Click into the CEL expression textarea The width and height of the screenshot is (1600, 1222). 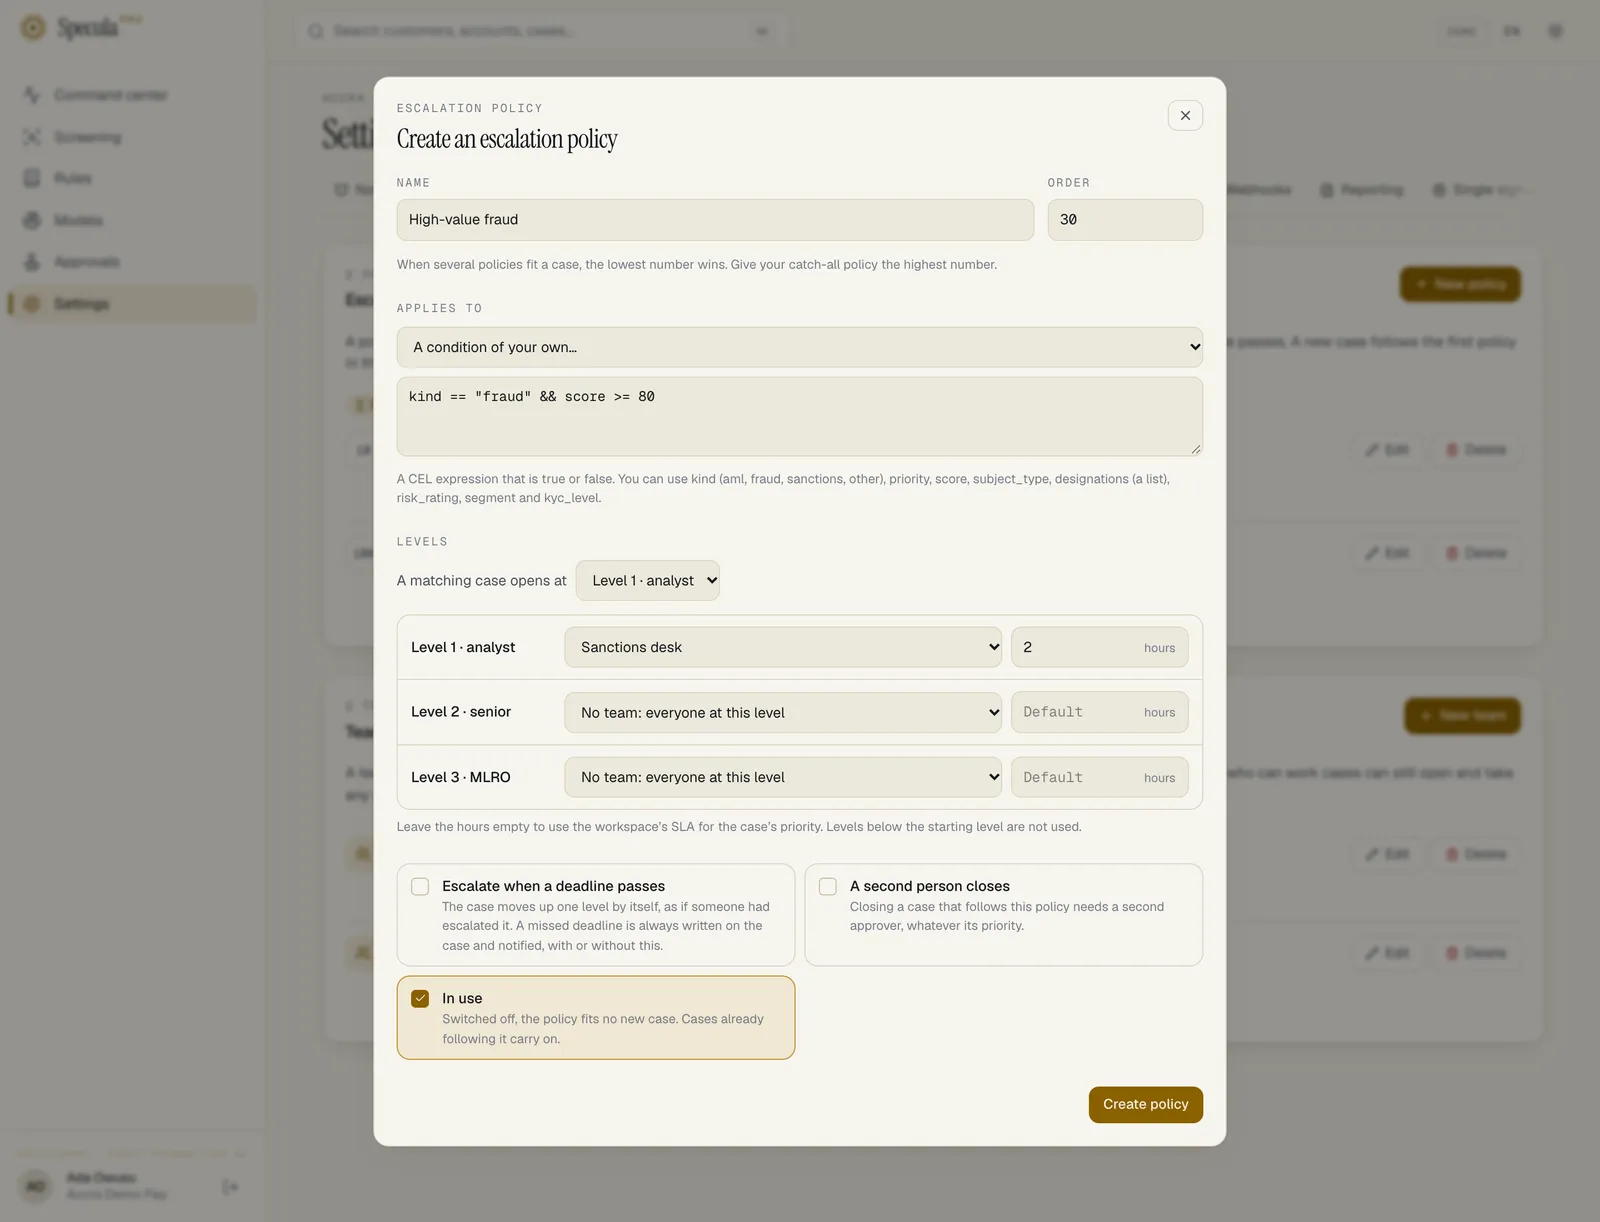pyautogui.click(x=800, y=417)
